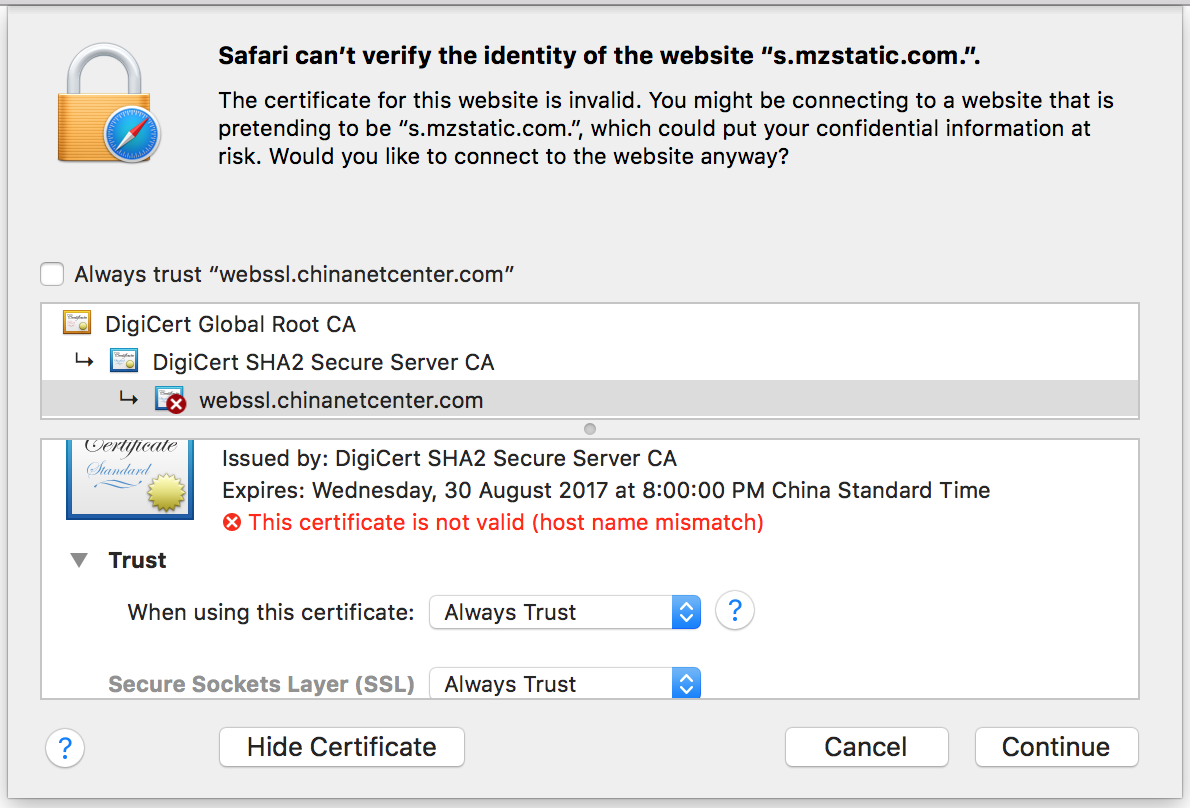
Task: Click the Hide Certificate button
Action: click(342, 747)
